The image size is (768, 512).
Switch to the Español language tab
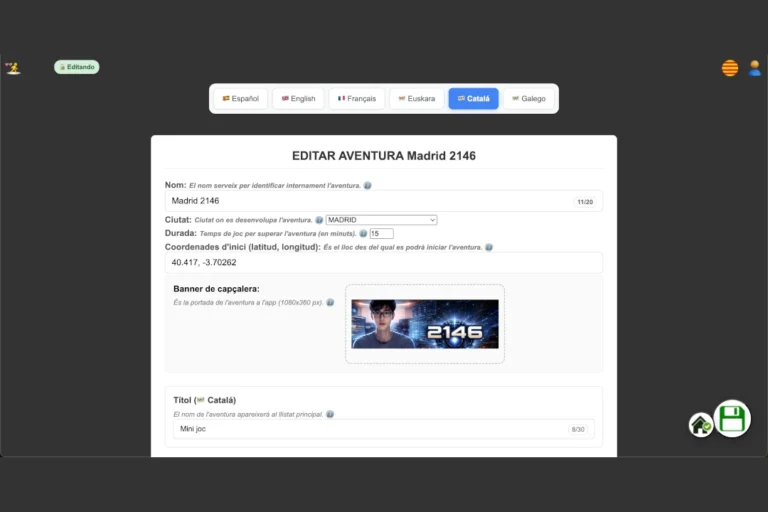pos(240,98)
